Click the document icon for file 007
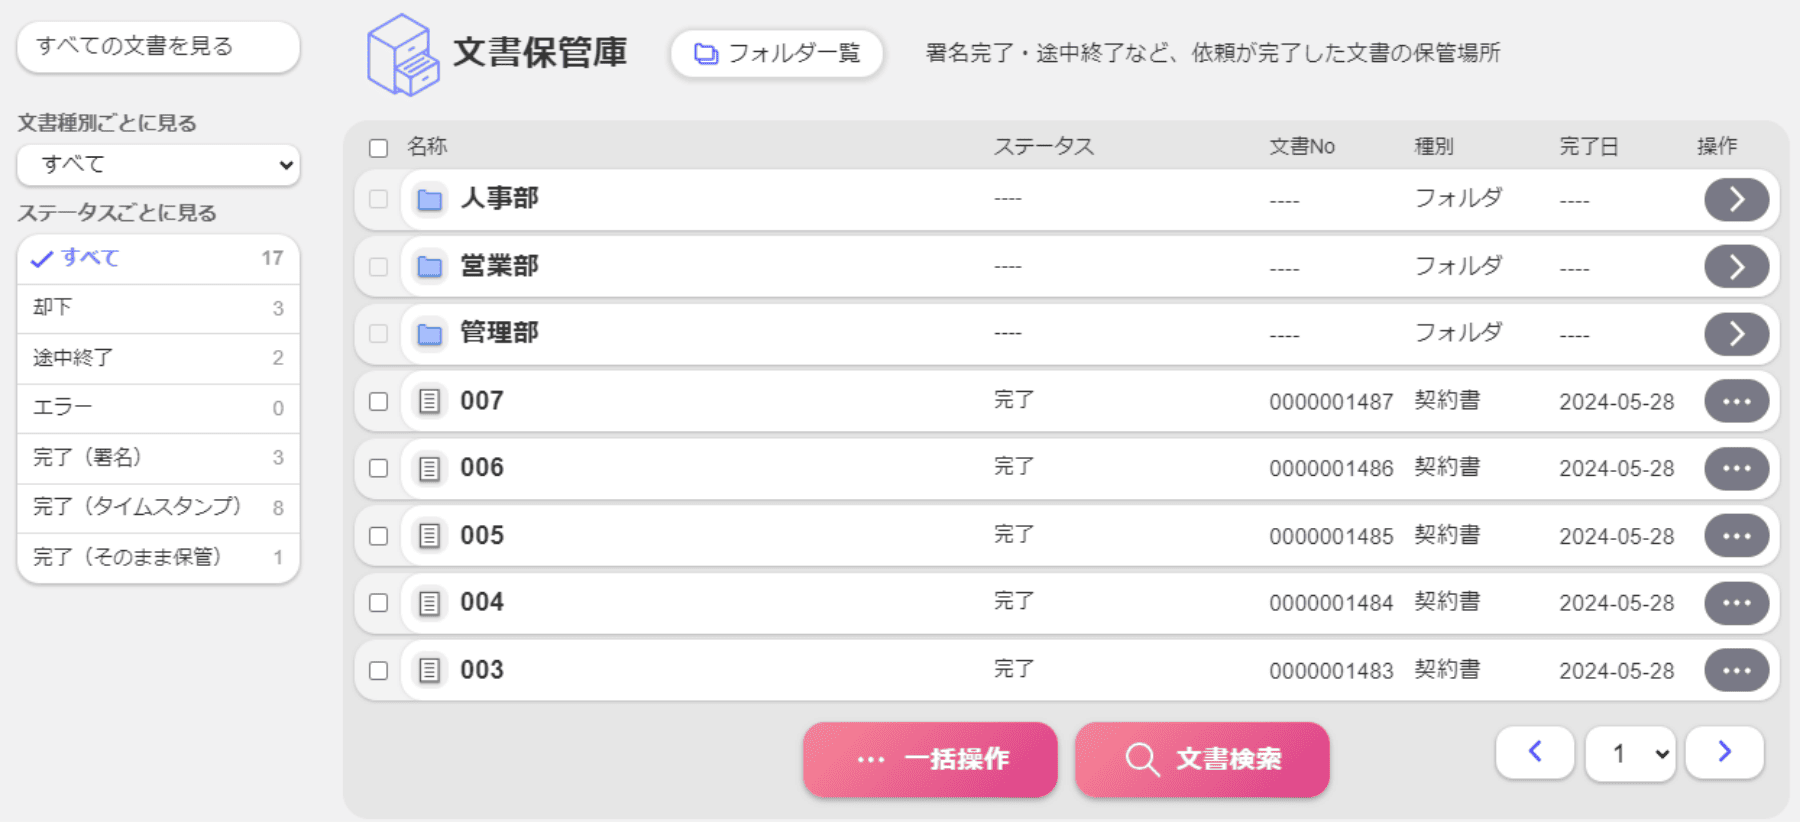Screen dimensions: 1800x822 coord(430,400)
